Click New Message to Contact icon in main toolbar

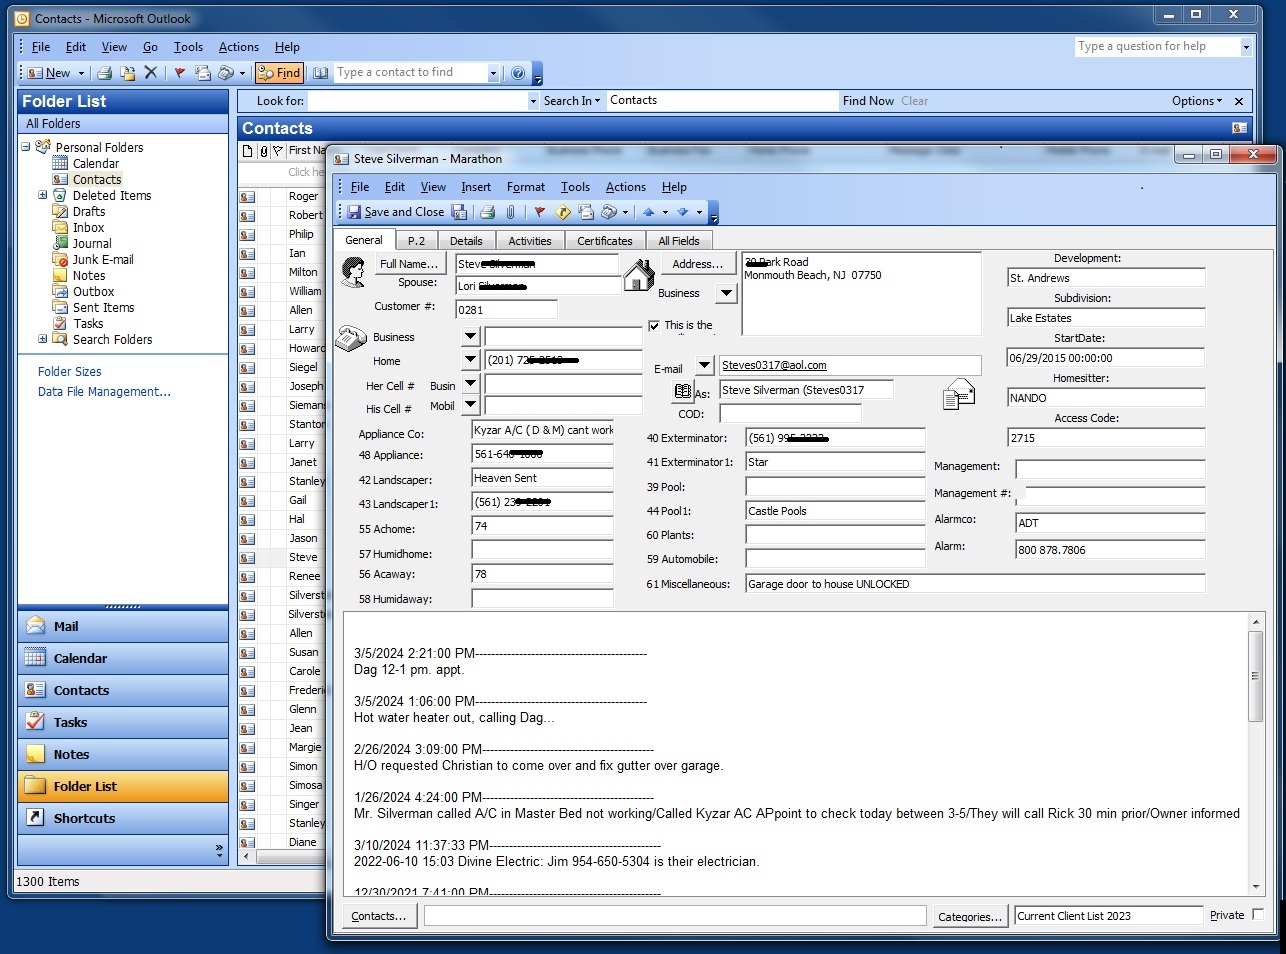click(x=203, y=73)
